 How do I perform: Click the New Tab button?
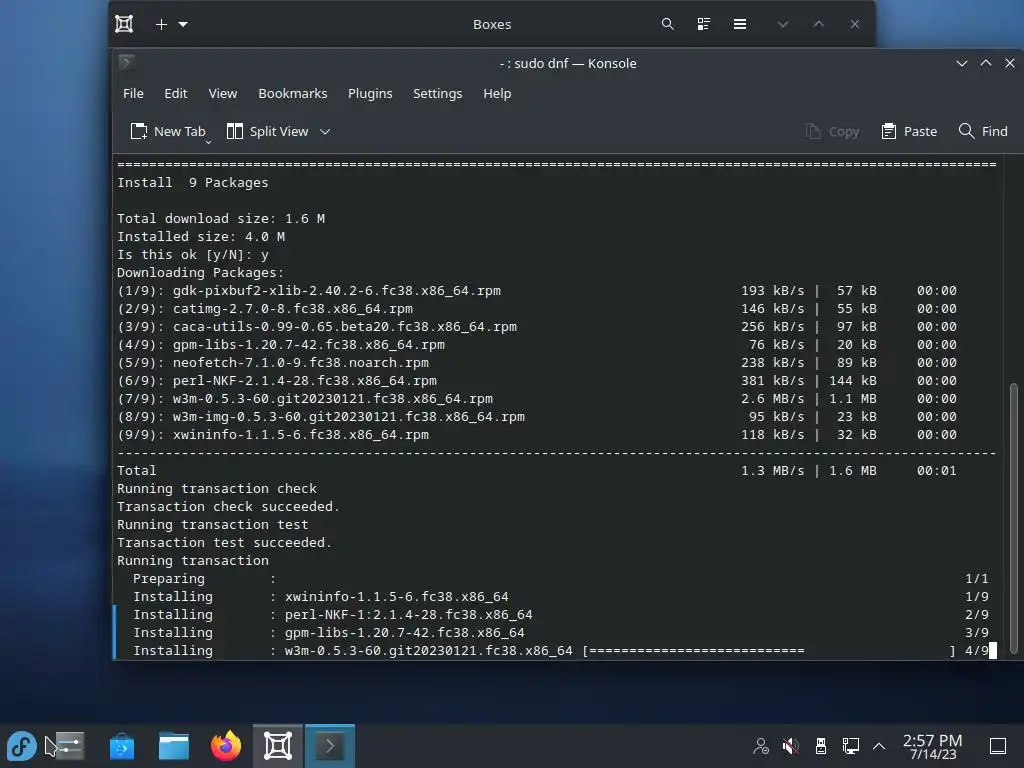click(168, 131)
